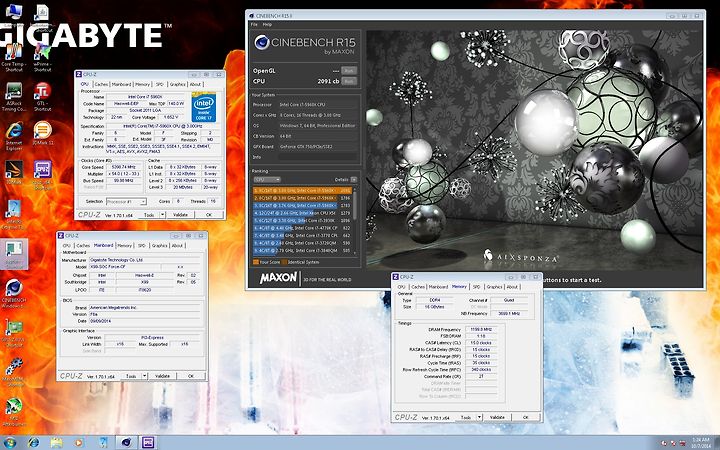Launch Internet Explorer from the taskbar
Image resolution: width=720 pixels, height=450 pixels.
pyautogui.click(x=33, y=443)
